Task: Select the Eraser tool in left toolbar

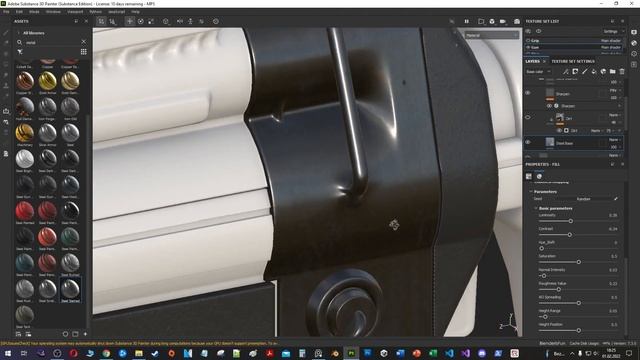Action: point(6,42)
